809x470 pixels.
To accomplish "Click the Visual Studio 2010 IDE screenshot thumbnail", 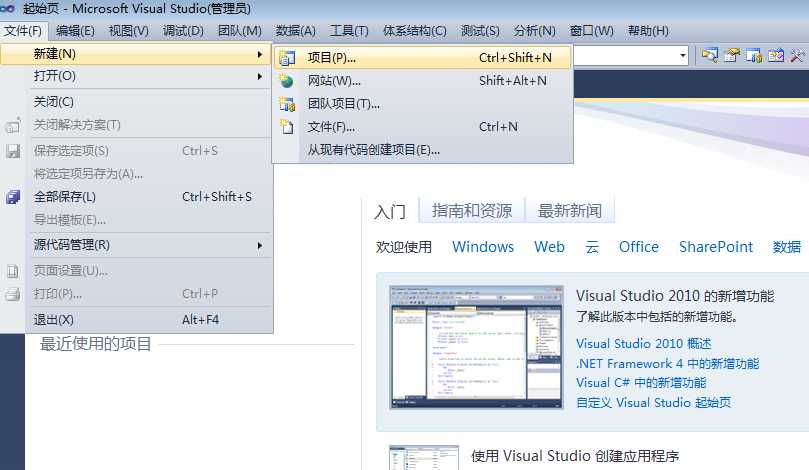I will coord(476,347).
